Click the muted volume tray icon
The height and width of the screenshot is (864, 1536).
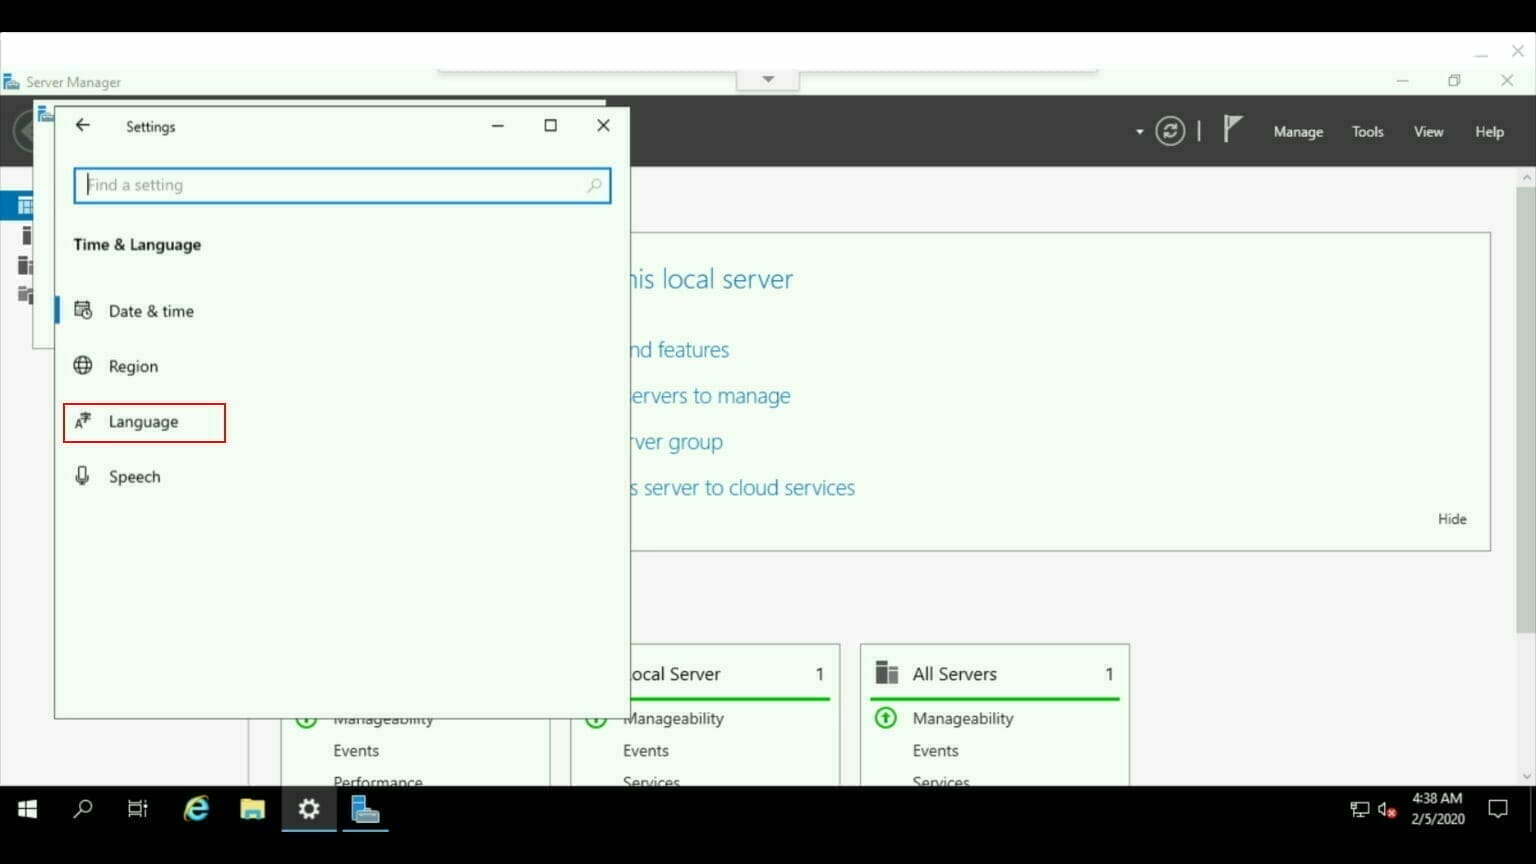tap(1387, 810)
